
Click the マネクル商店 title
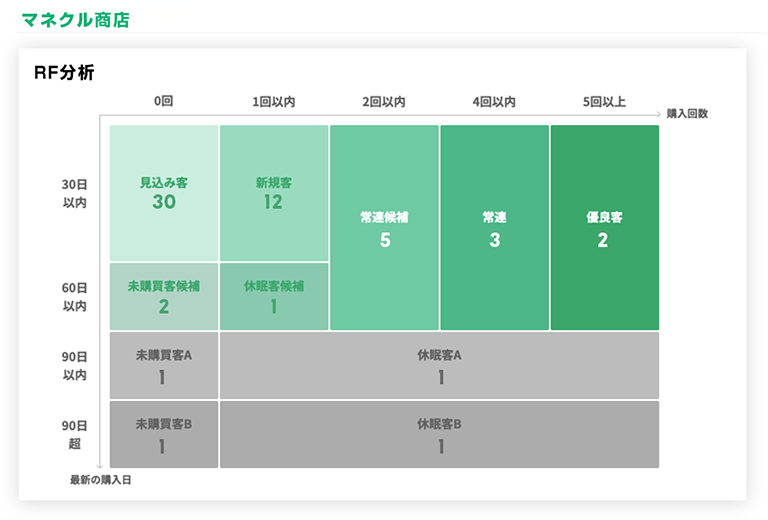tap(76, 20)
